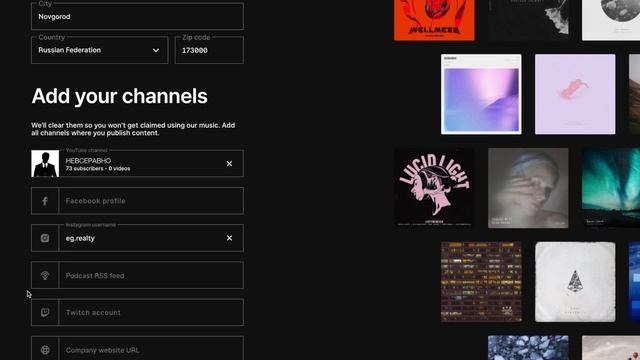Click the globe icon beside website URL
The image size is (640, 360).
click(45, 350)
